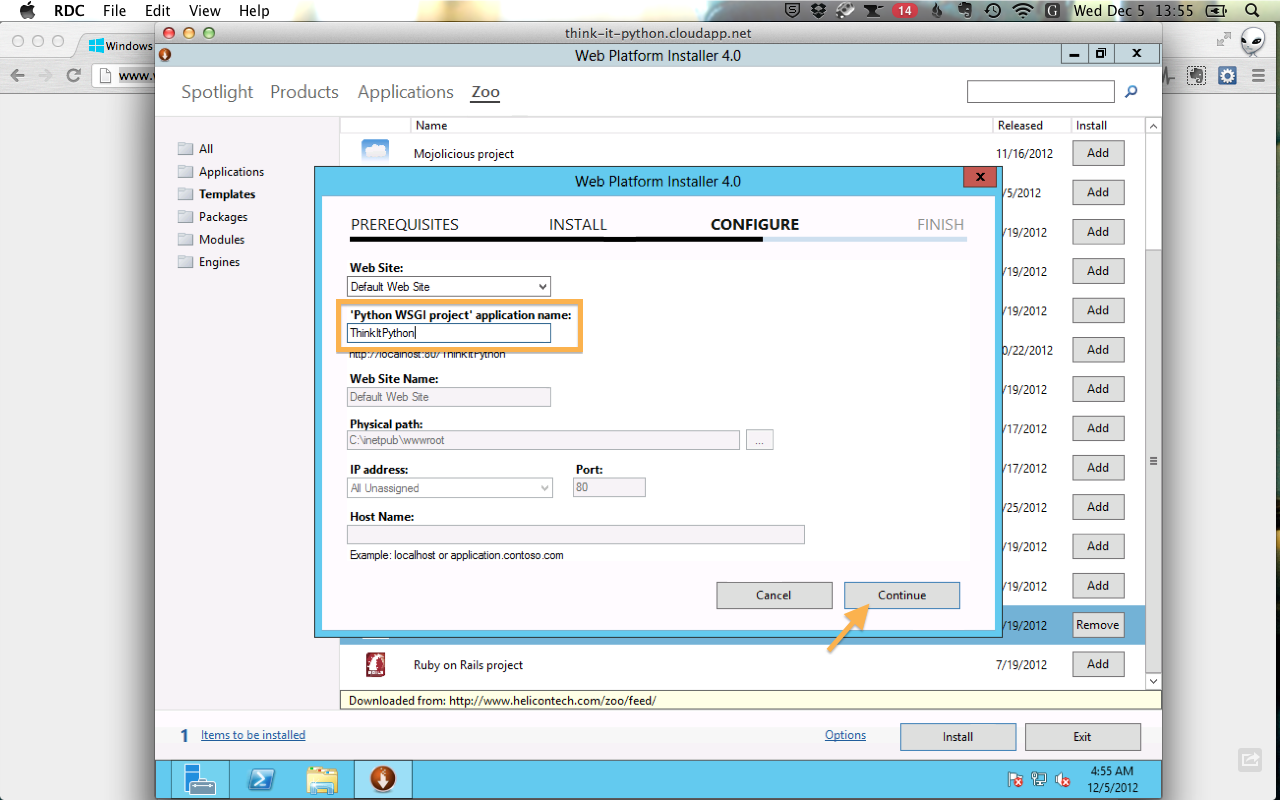Click the Wi-Fi status icon
This screenshot has height=800, width=1280.
(1022, 11)
